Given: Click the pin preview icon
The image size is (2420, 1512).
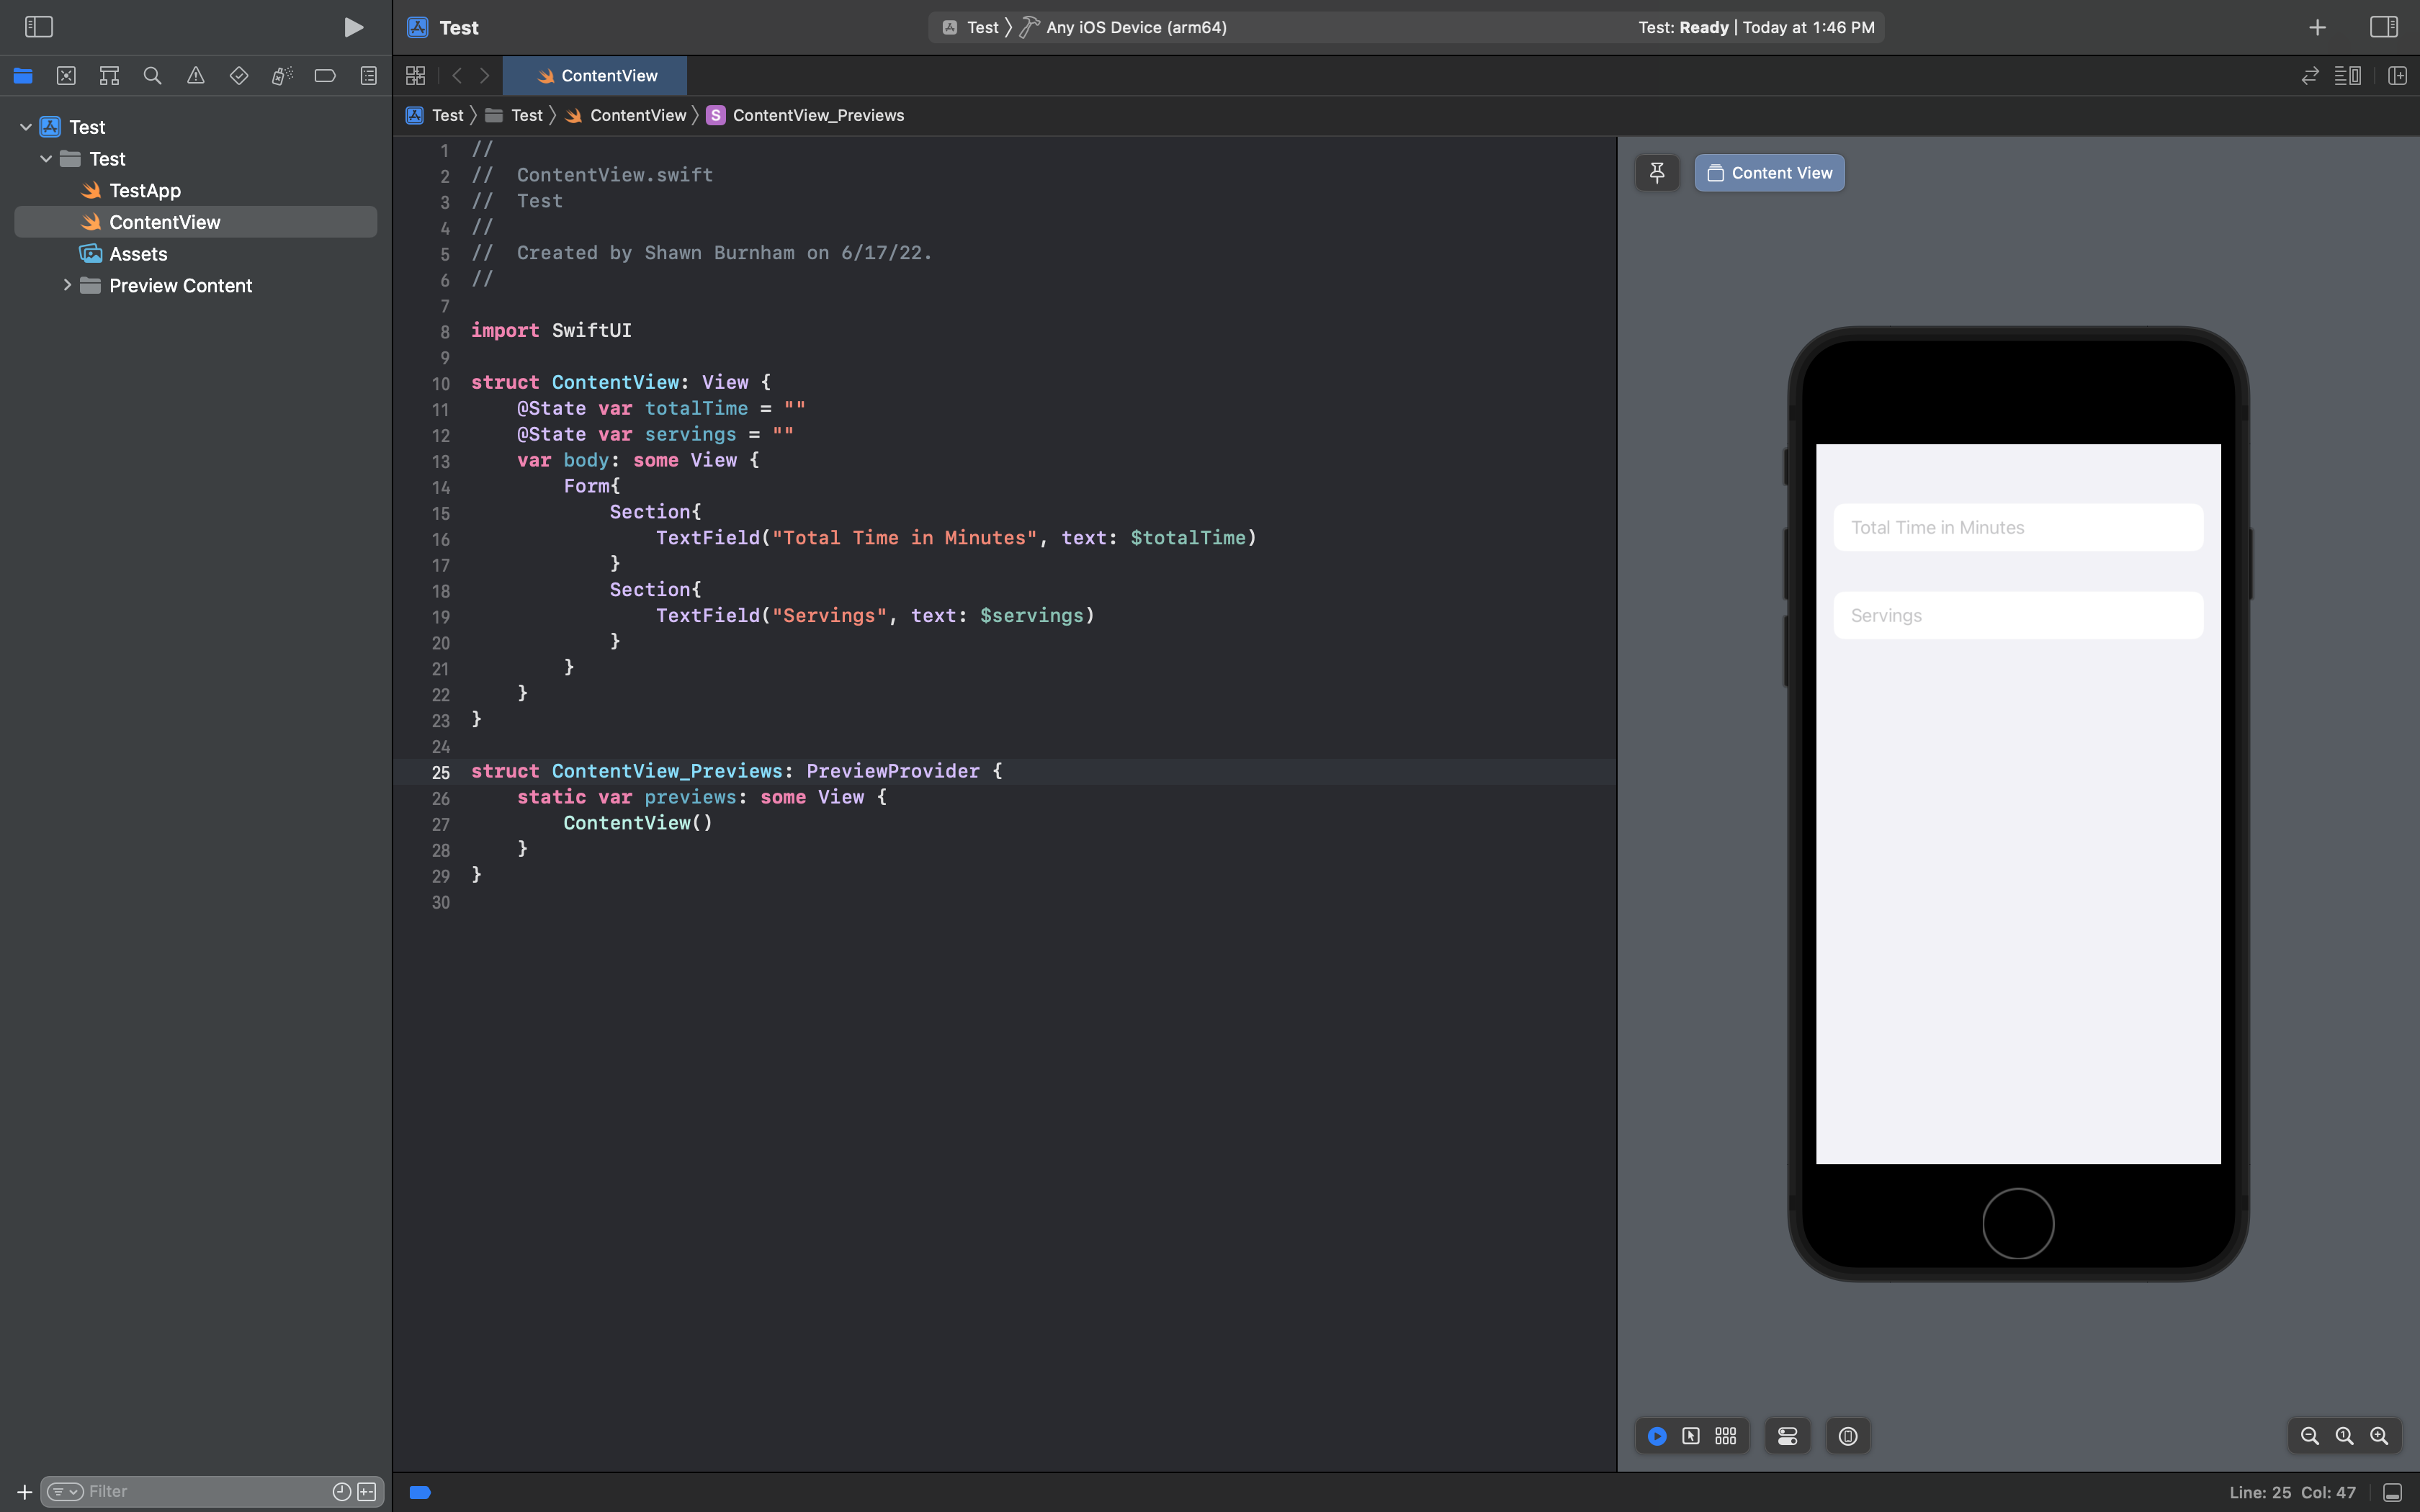Looking at the screenshot, I should point(1657,173).
